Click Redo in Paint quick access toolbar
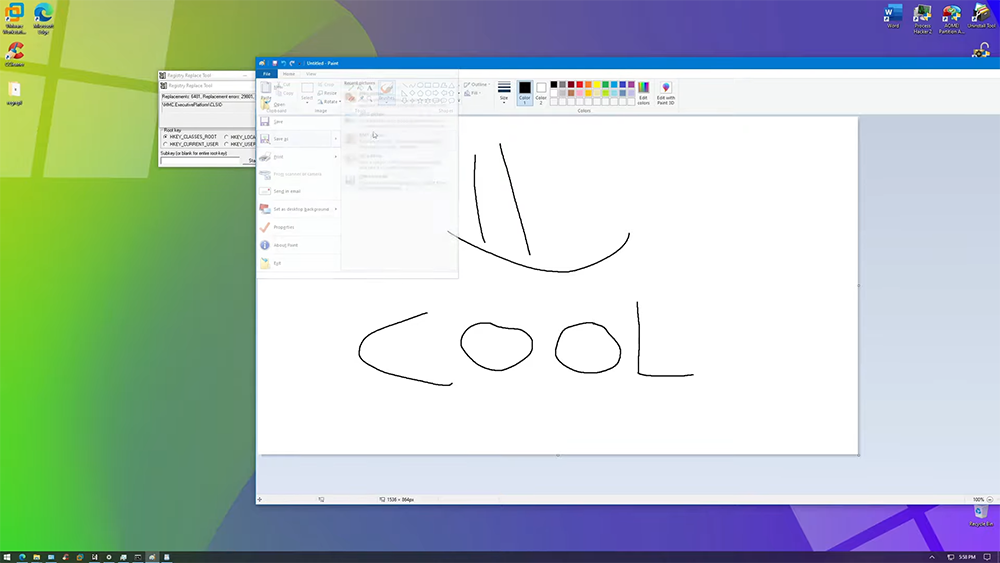Screen dimensions: 1000x563 click(x=292, y=63)
